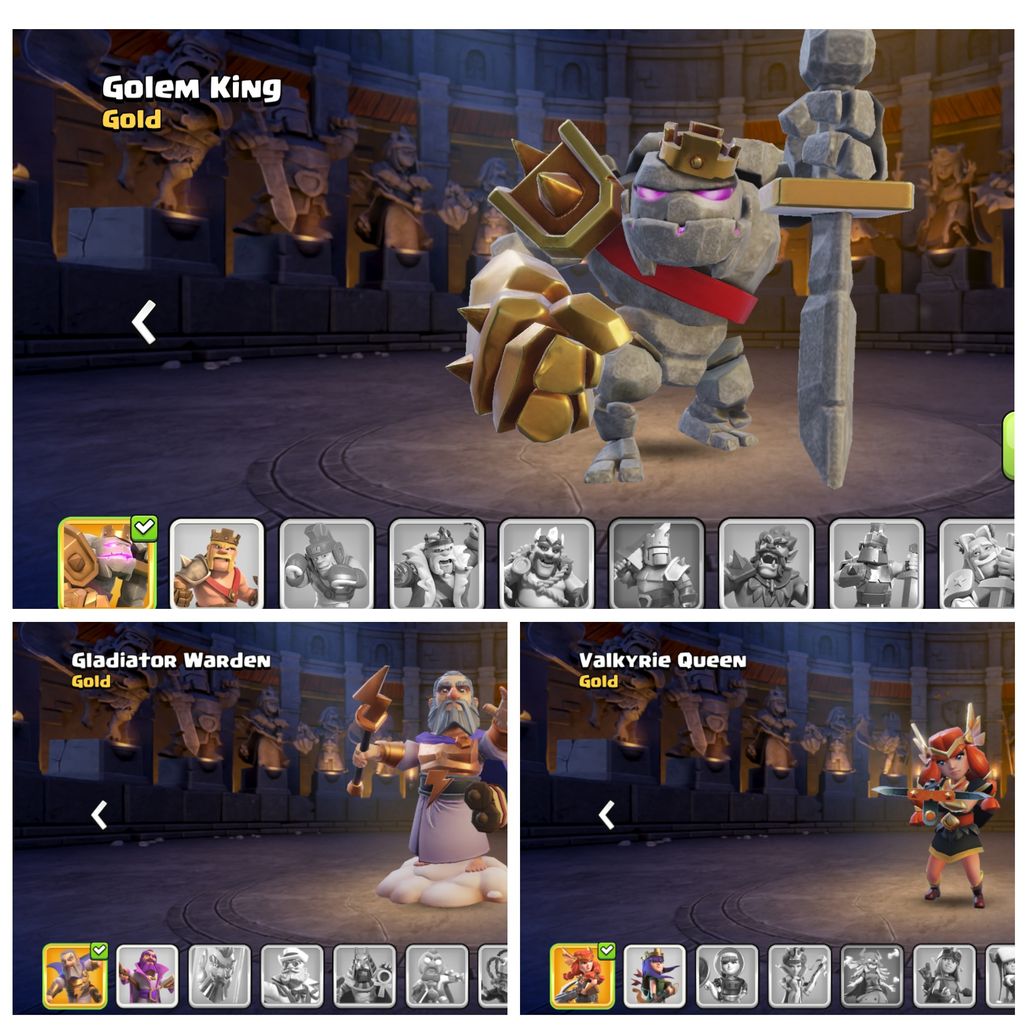Go back using arrow in Valkyrie Queen panel
The image size is (1028, 1028).
tap(606, 815)
